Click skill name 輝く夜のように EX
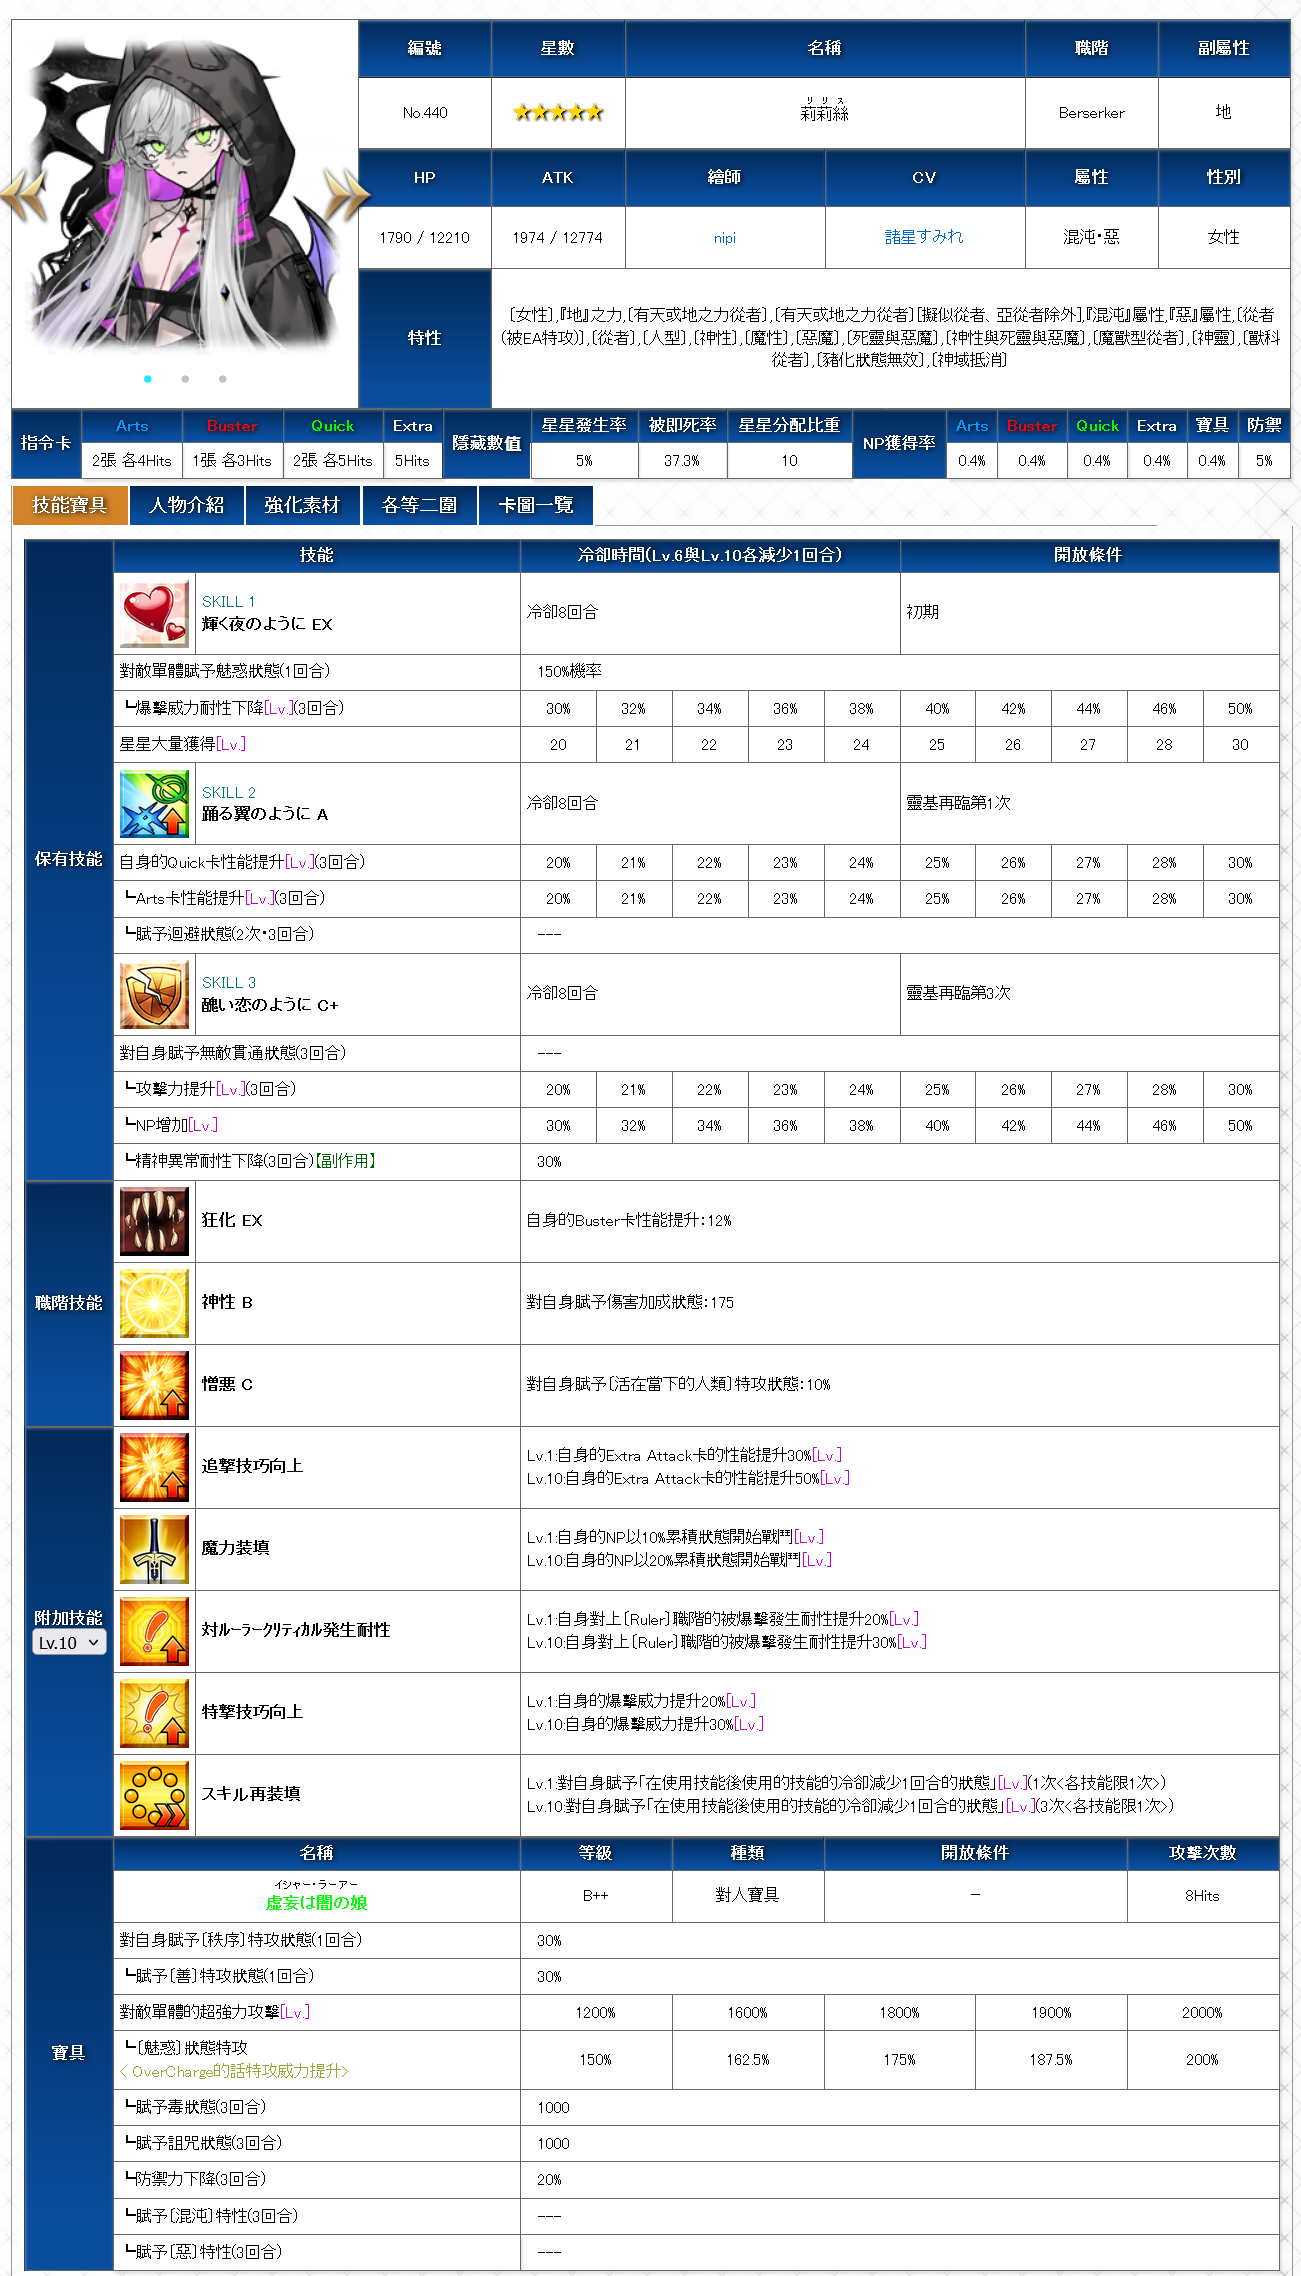Viewport: 1301px width, 2276px height. click(267, 624)
